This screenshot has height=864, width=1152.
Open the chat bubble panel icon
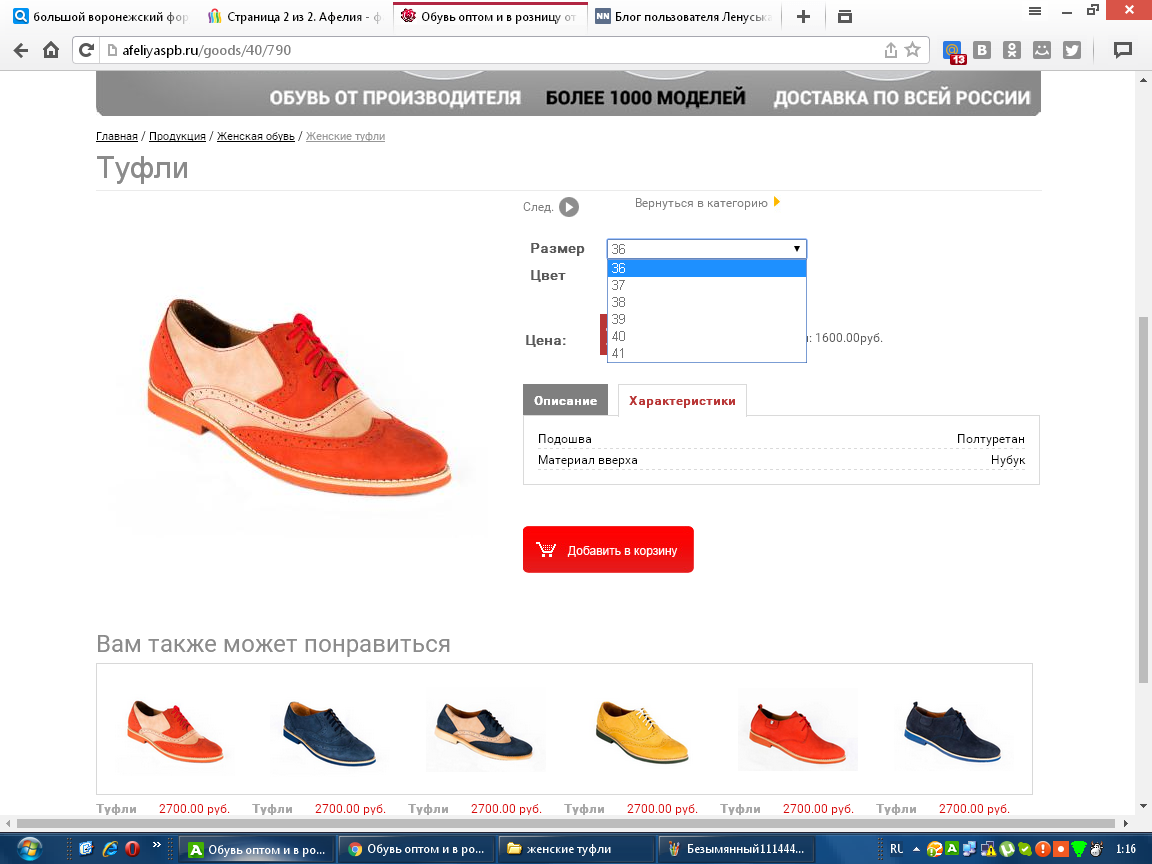click(1123, 50)
